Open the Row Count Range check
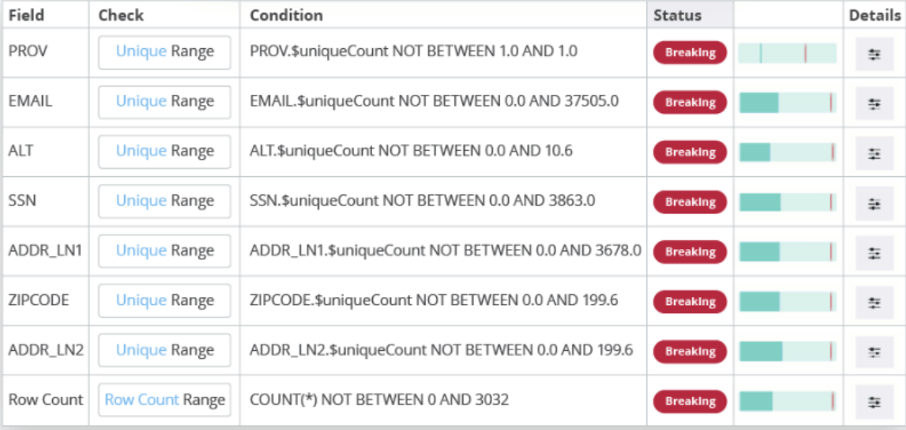The image size is (906, 430). (165, 400)
